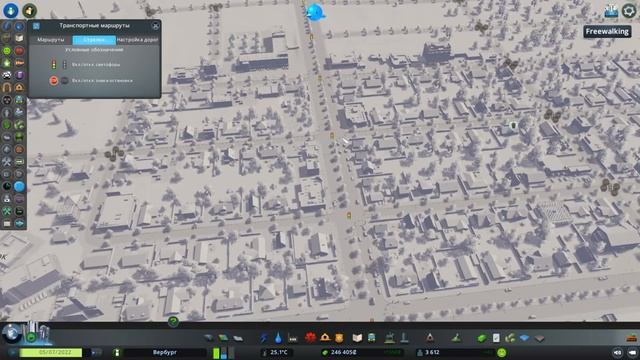Open the Electricity build menu

pyautogui.click(x=264, y=338)
